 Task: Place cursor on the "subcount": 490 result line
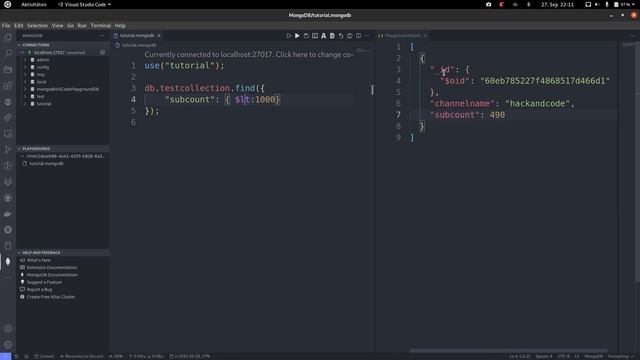[469, 115]
